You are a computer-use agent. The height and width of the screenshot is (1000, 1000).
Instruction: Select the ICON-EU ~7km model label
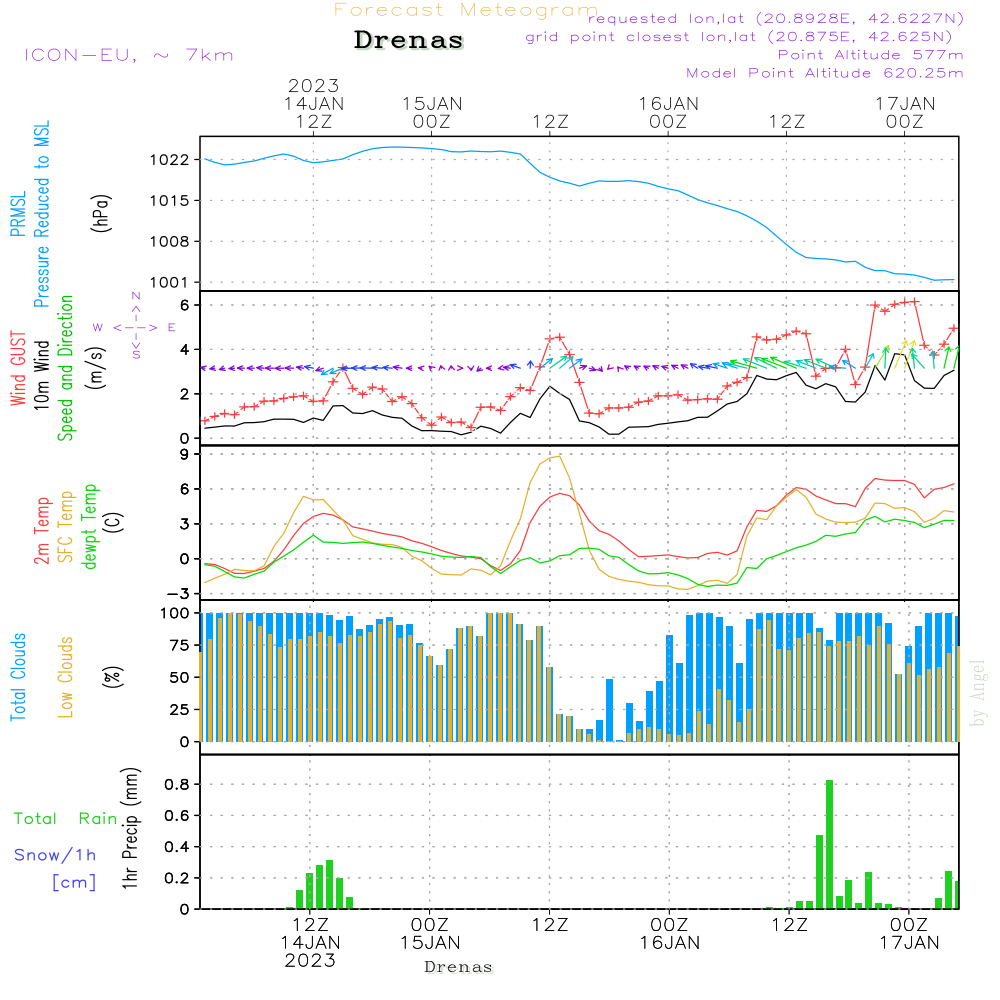128,54
